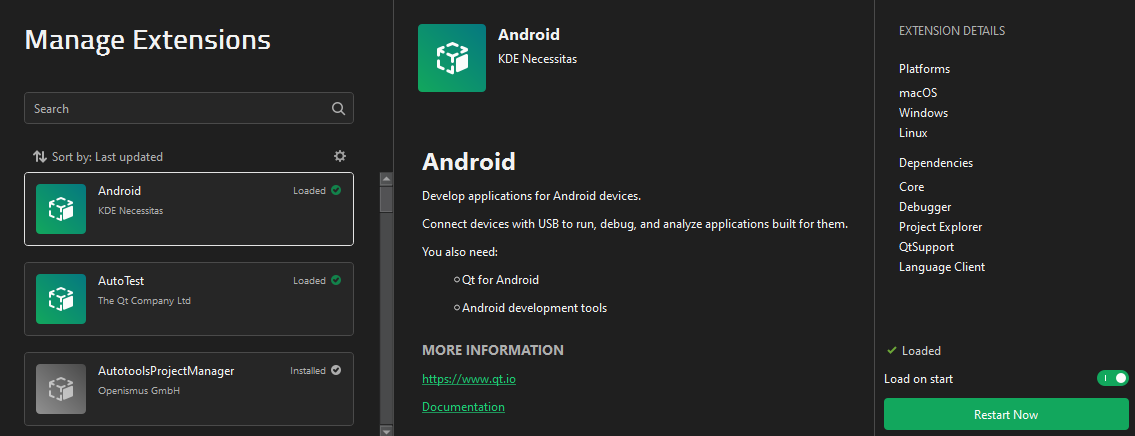
Task: Click the EXTENSION DETAILS heading
Action: coord(952,31)
